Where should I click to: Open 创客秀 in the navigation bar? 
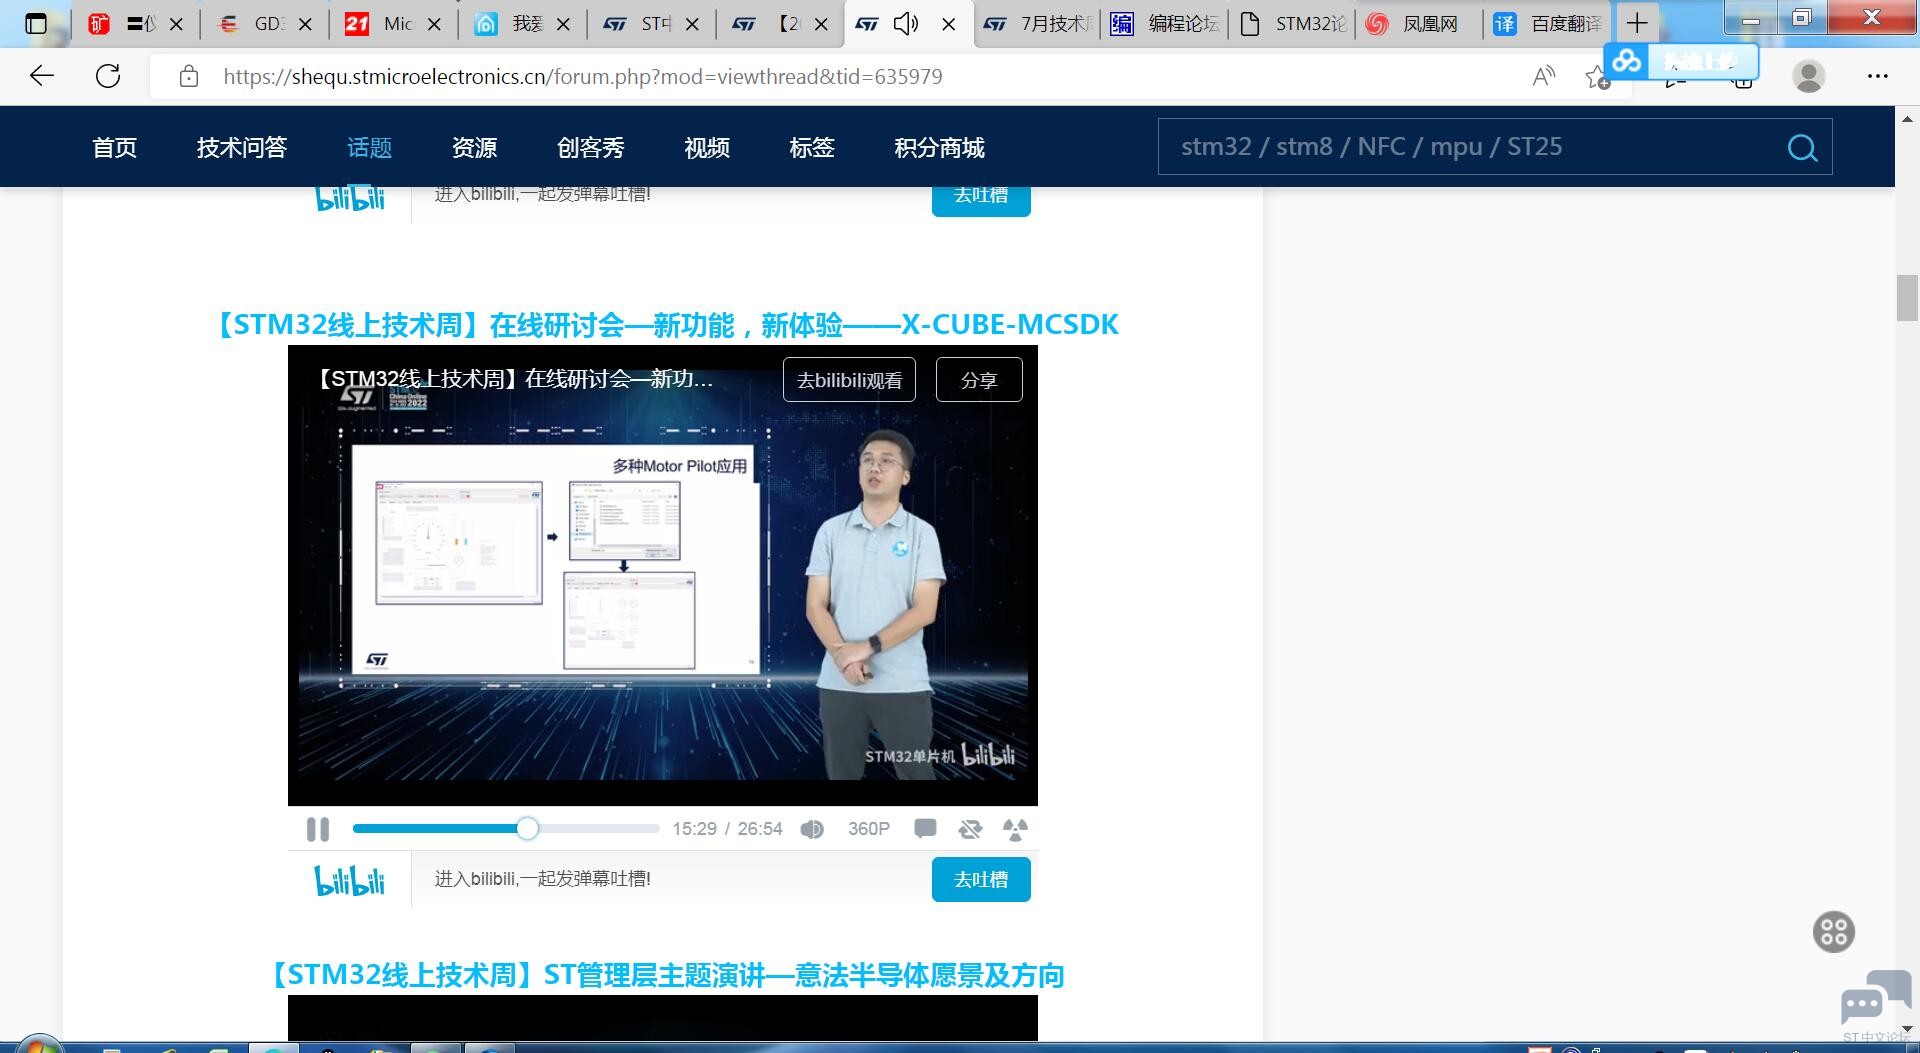pyautogui.click(x=590, y=148)
